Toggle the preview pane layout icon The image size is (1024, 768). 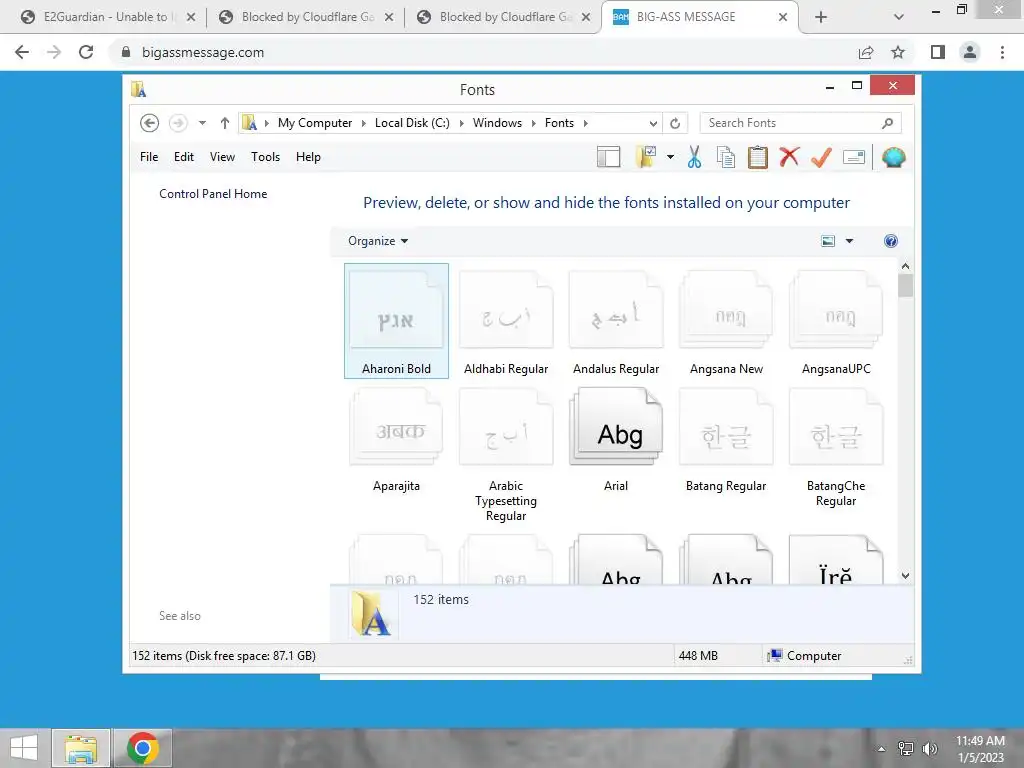[608, 157]
